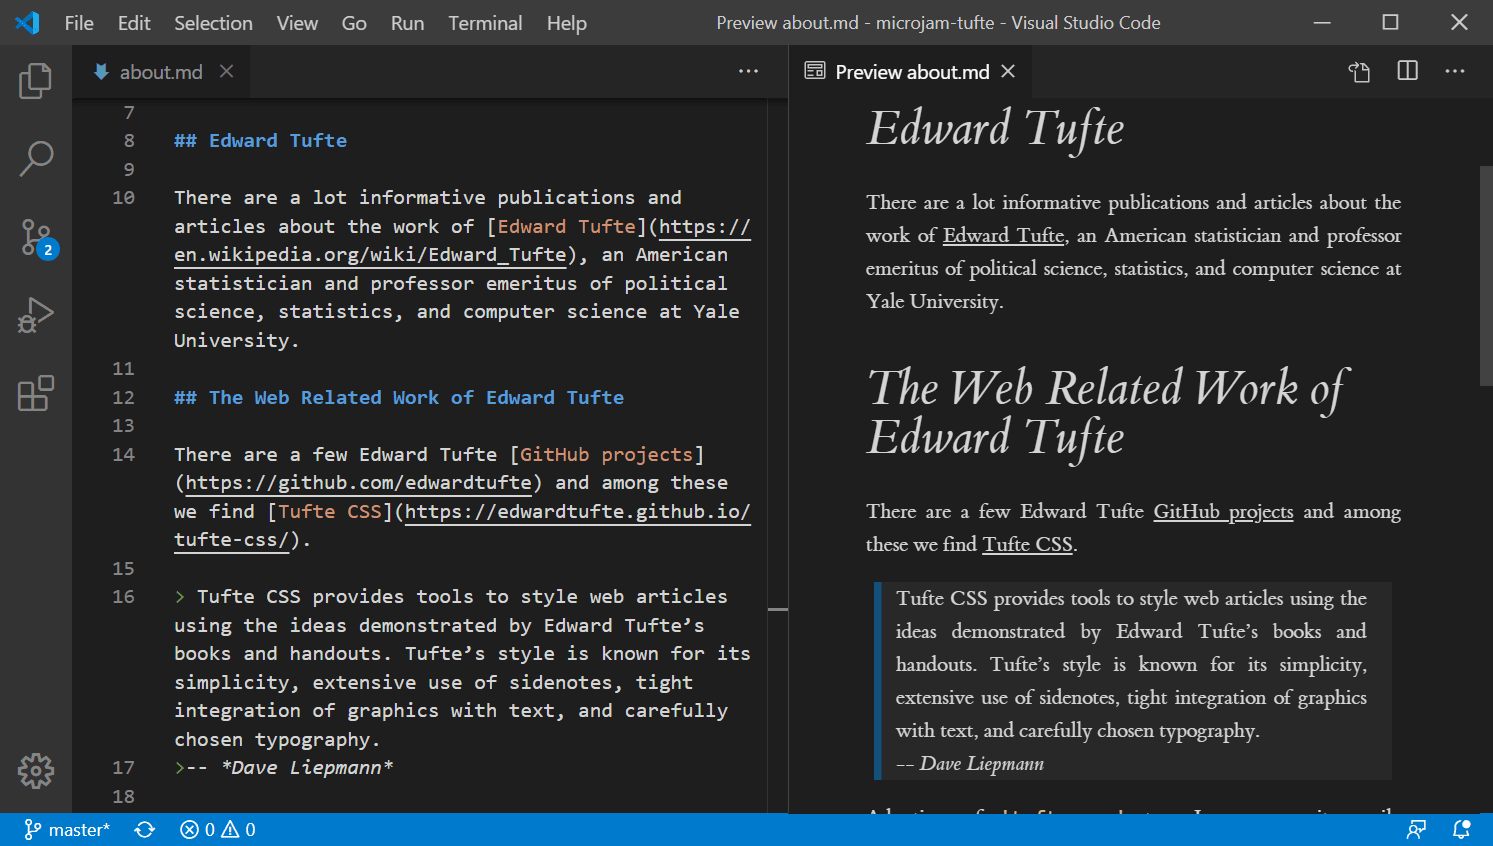Click the word 'typography.' in the editor line 16

317,740
